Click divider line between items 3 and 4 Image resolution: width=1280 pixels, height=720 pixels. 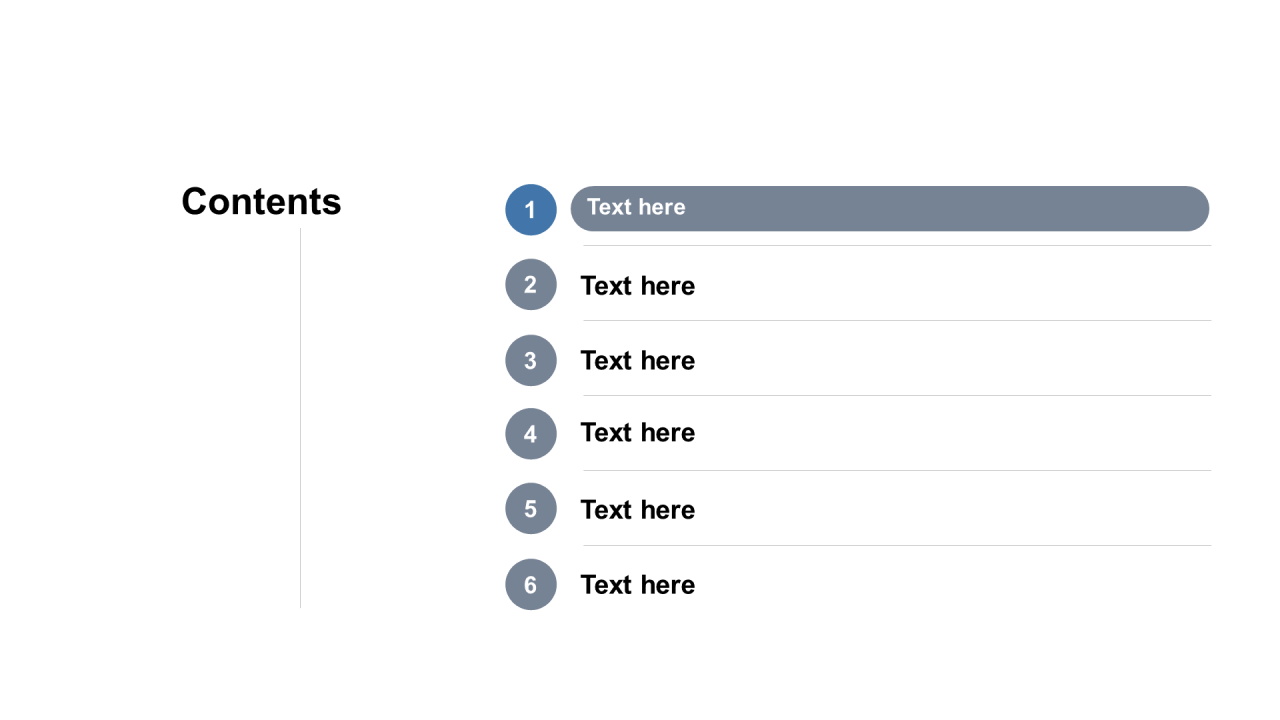(897, 396)
